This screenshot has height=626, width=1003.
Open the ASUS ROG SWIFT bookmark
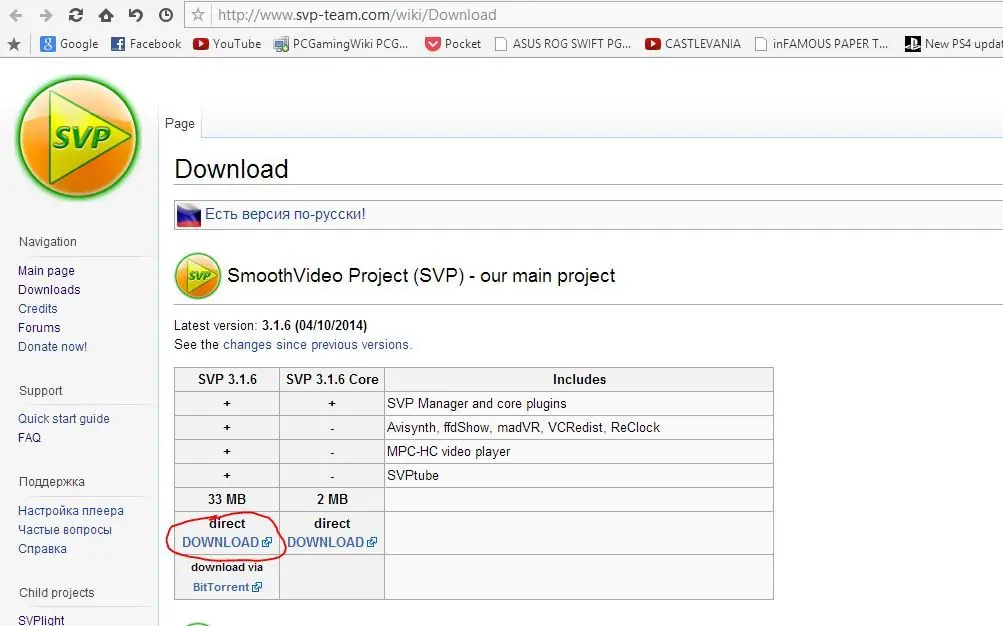click(x=563, y=44)
